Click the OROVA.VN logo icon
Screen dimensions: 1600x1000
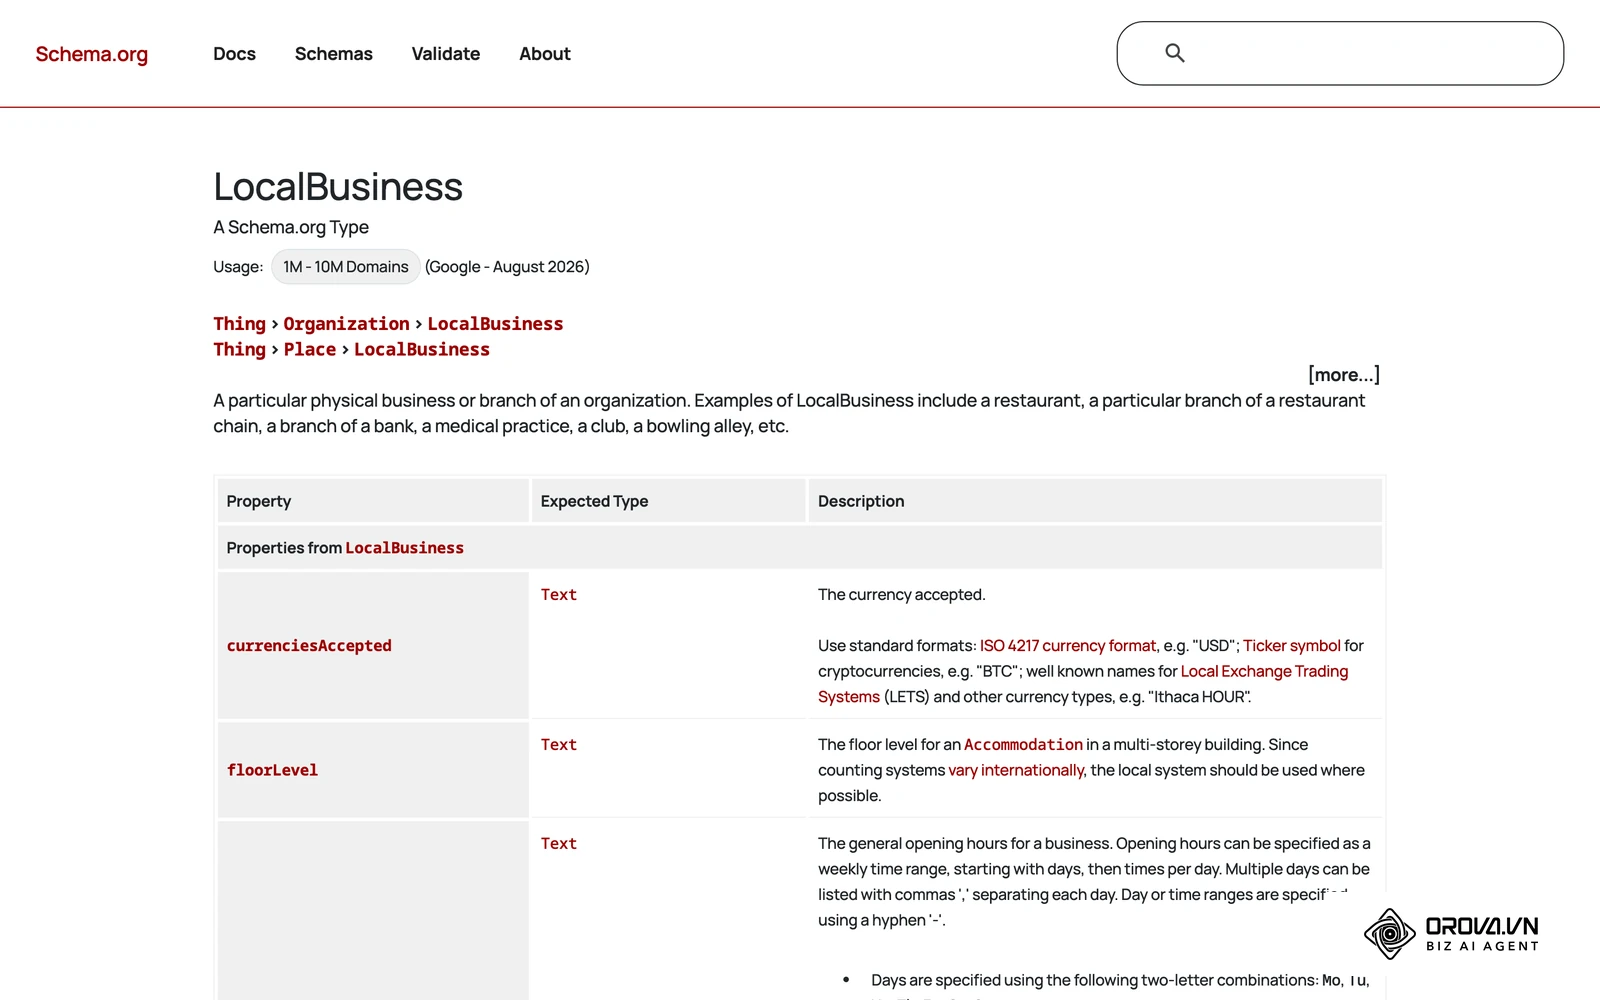(1390, 934)
